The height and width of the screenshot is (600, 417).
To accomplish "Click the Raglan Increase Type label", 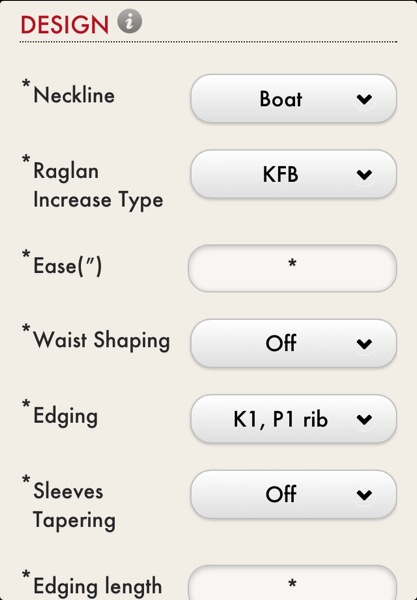I will click(x=98, y=185).
